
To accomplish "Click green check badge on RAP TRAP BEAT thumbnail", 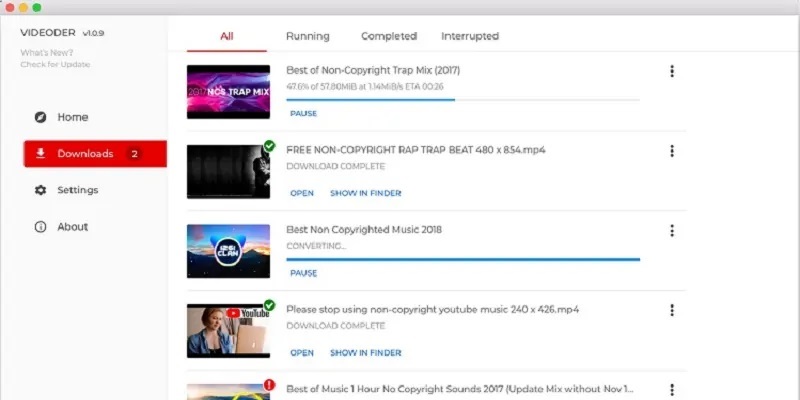I will (269, 146).
